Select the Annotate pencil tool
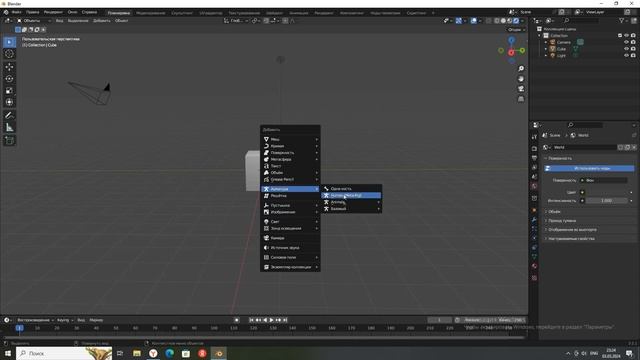 point(9,116)
